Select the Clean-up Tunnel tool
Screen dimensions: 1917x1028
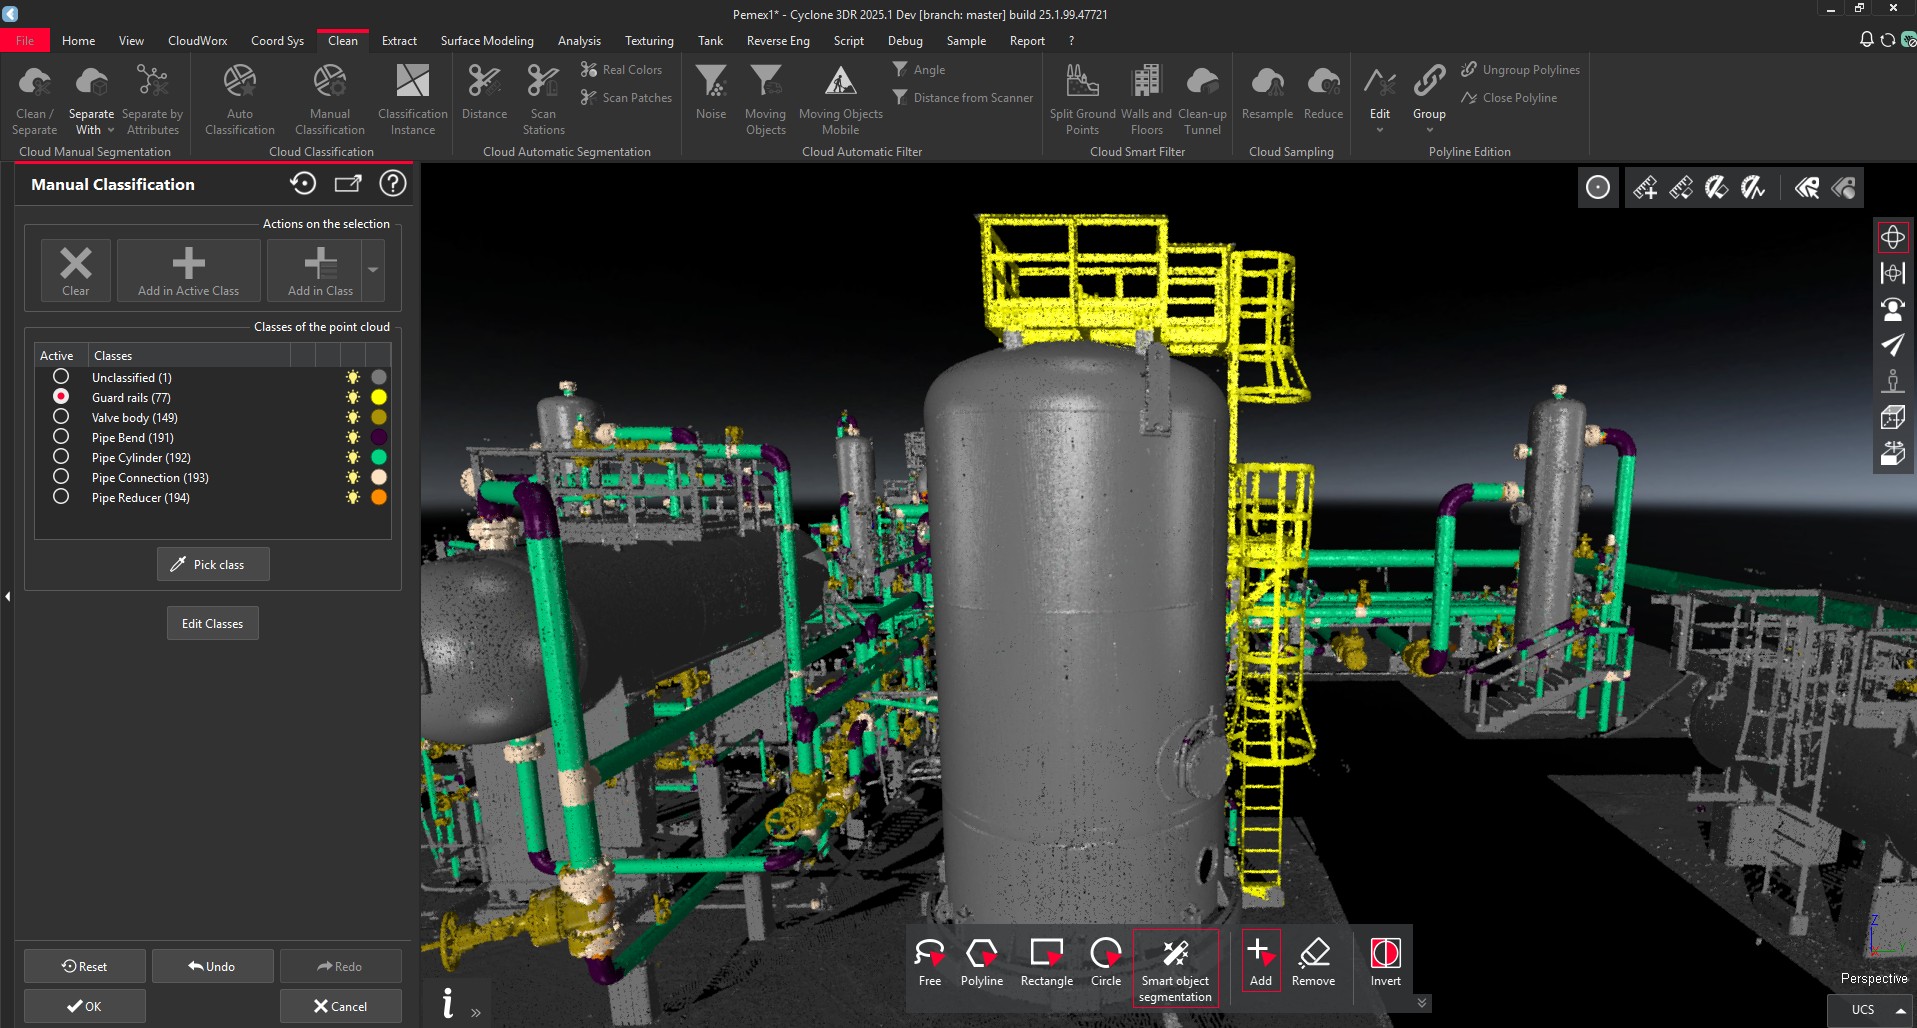click(1202, 95)
